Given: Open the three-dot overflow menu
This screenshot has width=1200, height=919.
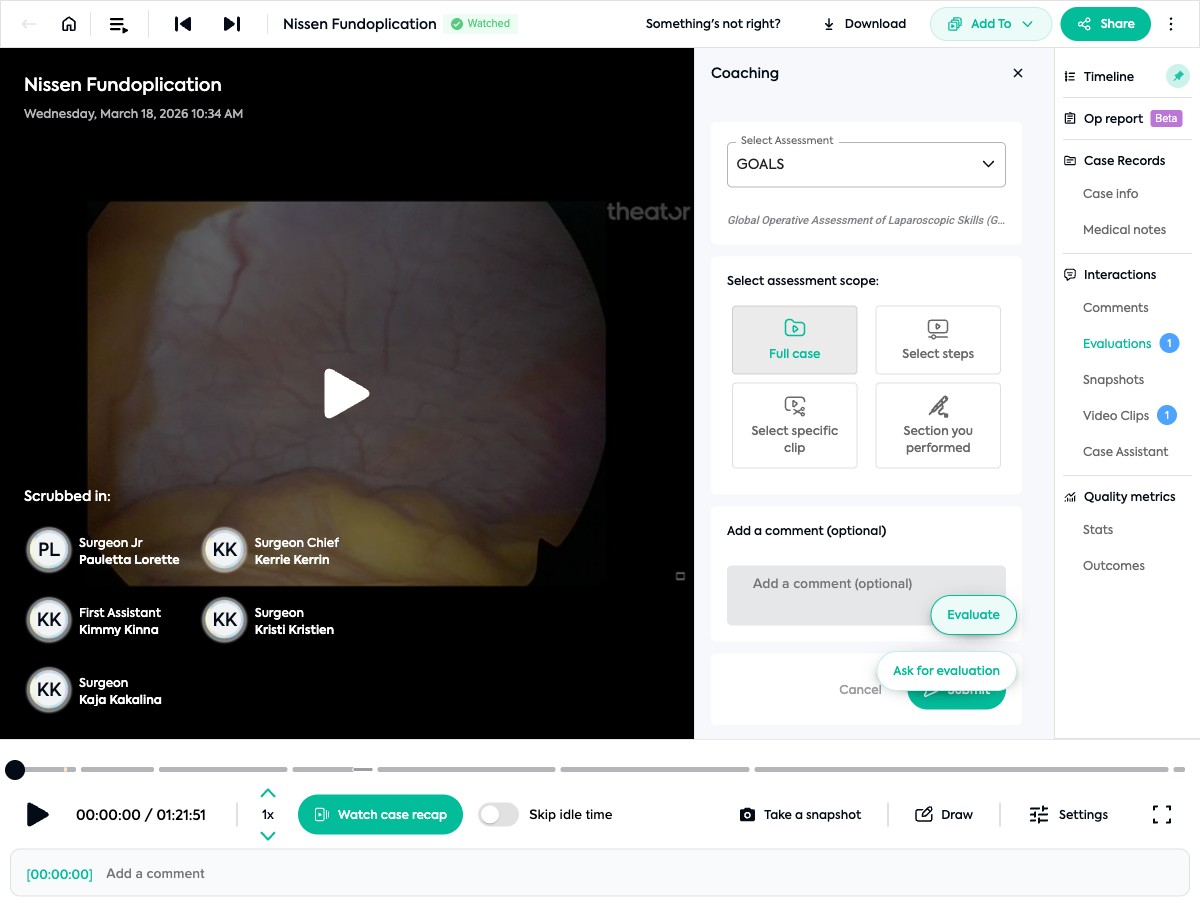Looking at the screenshot, I should pos(1171,23).
